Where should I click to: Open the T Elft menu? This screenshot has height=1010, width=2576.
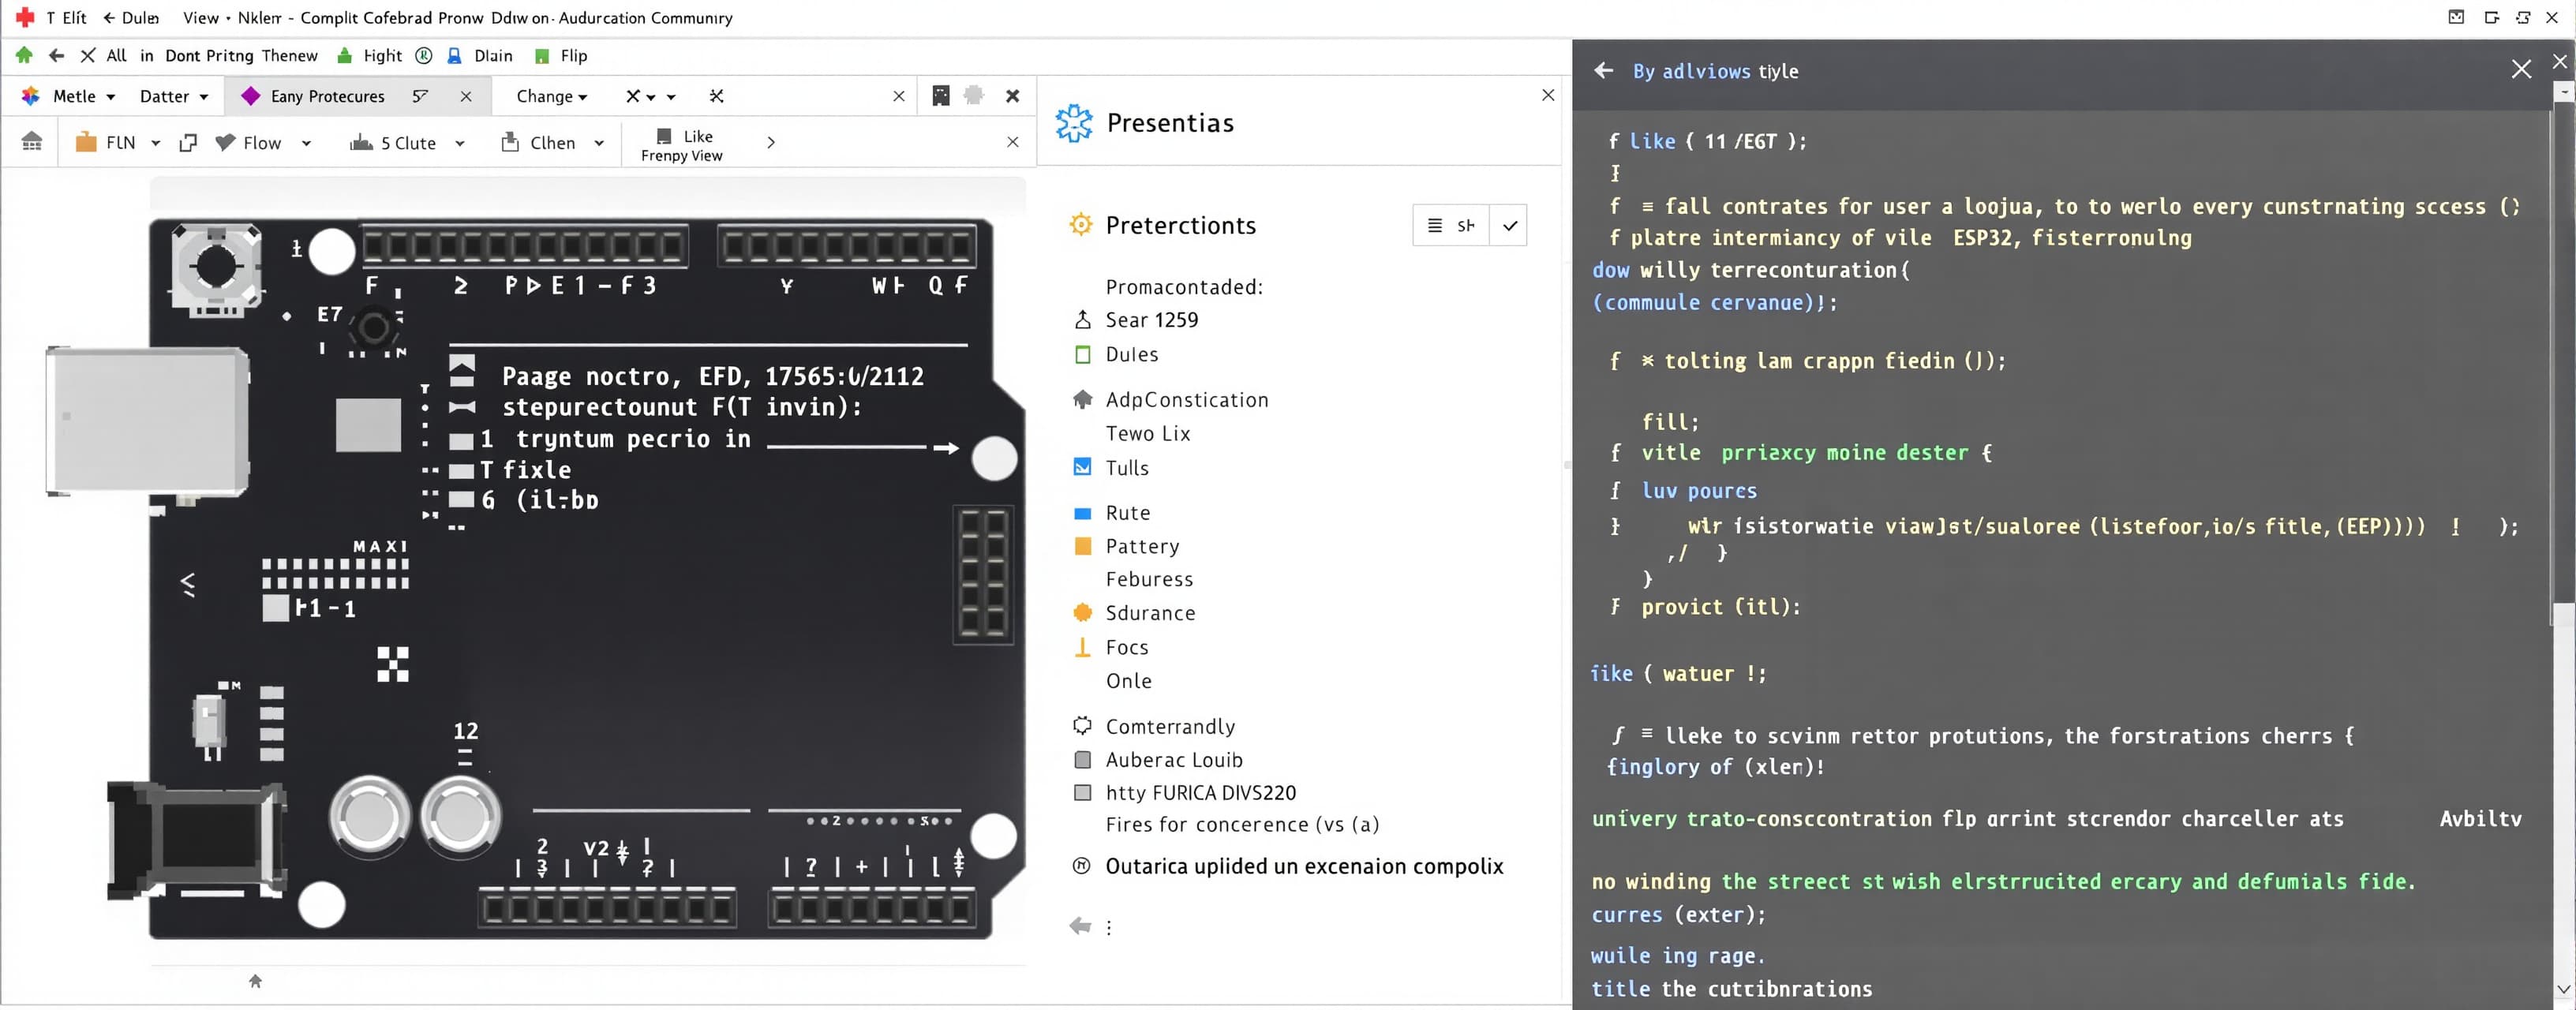click(66, 18)
